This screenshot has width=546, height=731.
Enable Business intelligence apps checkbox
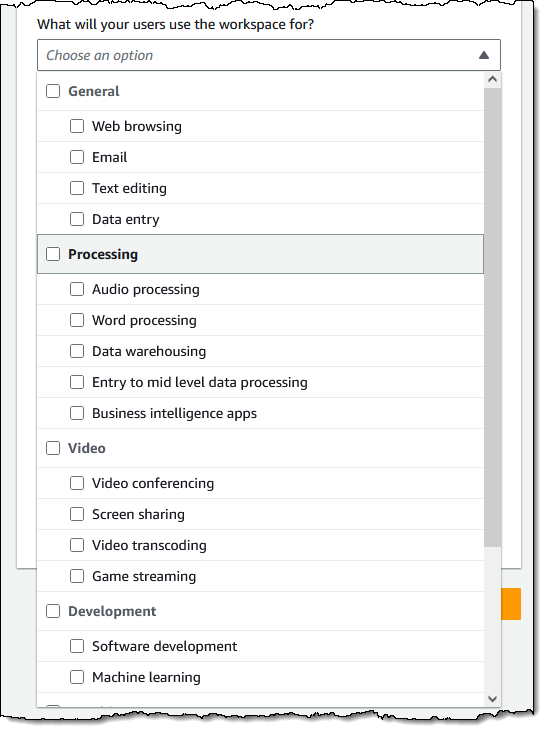77,413
